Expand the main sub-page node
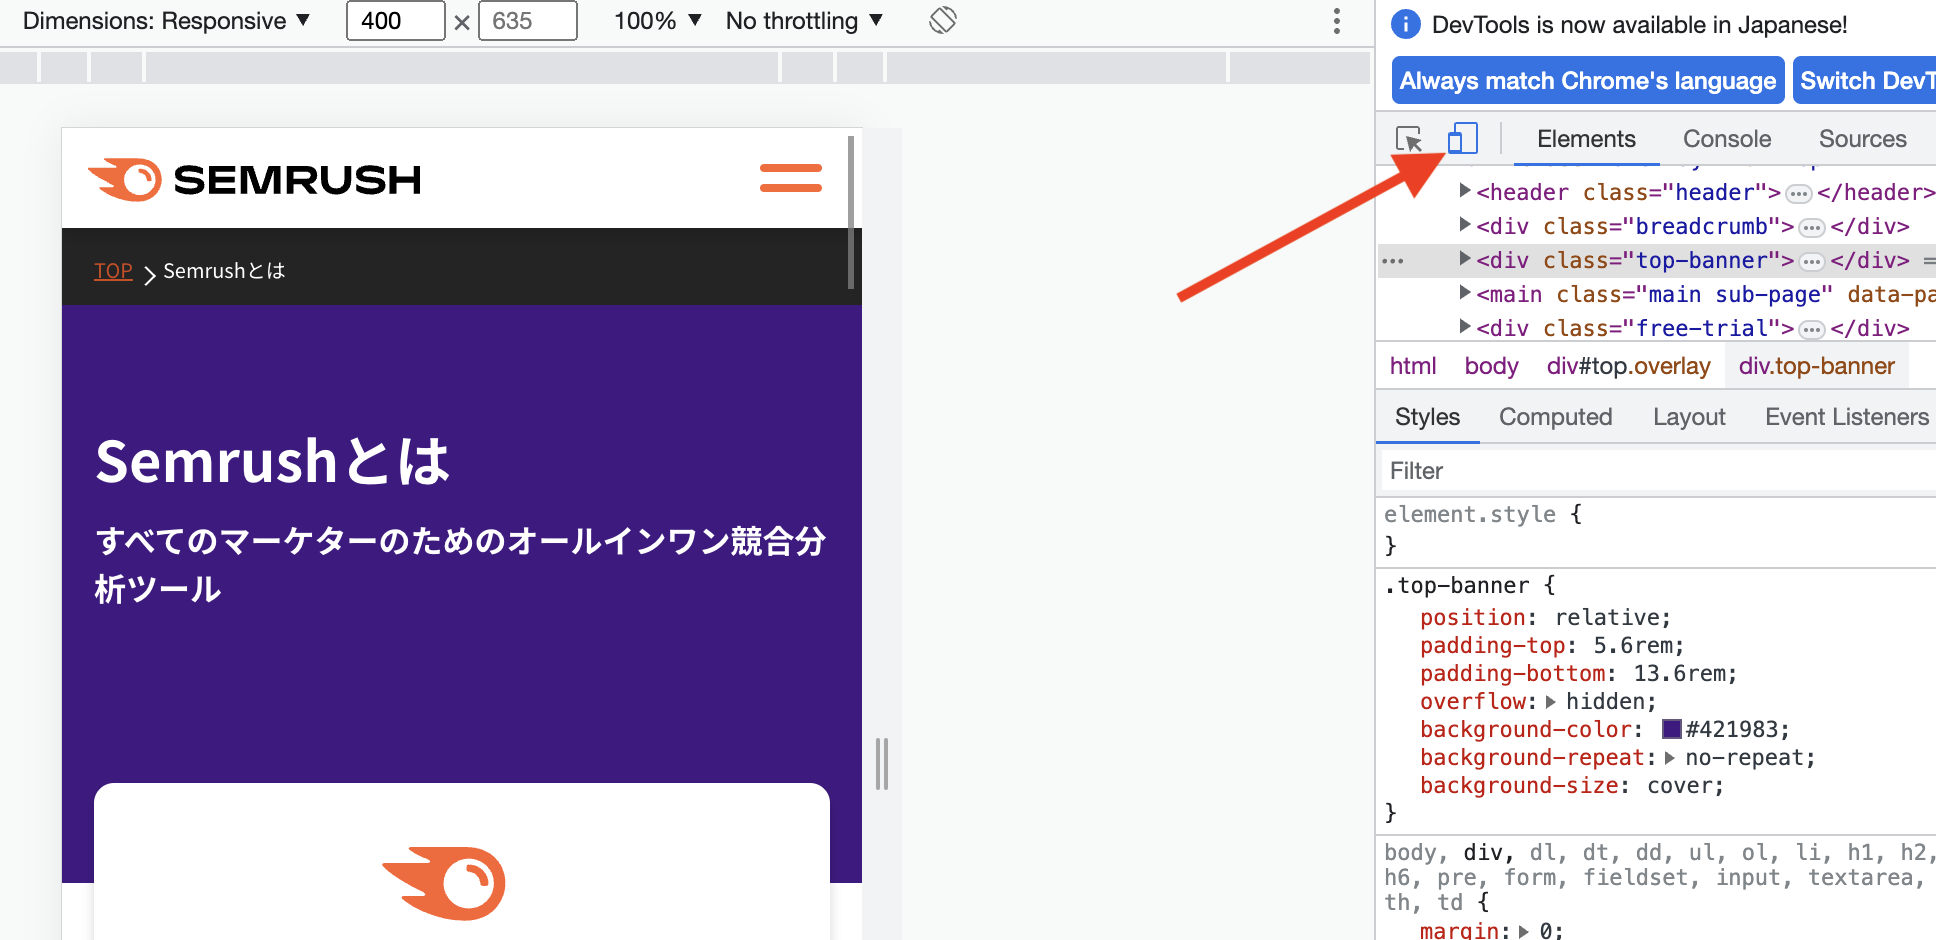This screenshot has height=940, width=1936. tap(1465, 293)
